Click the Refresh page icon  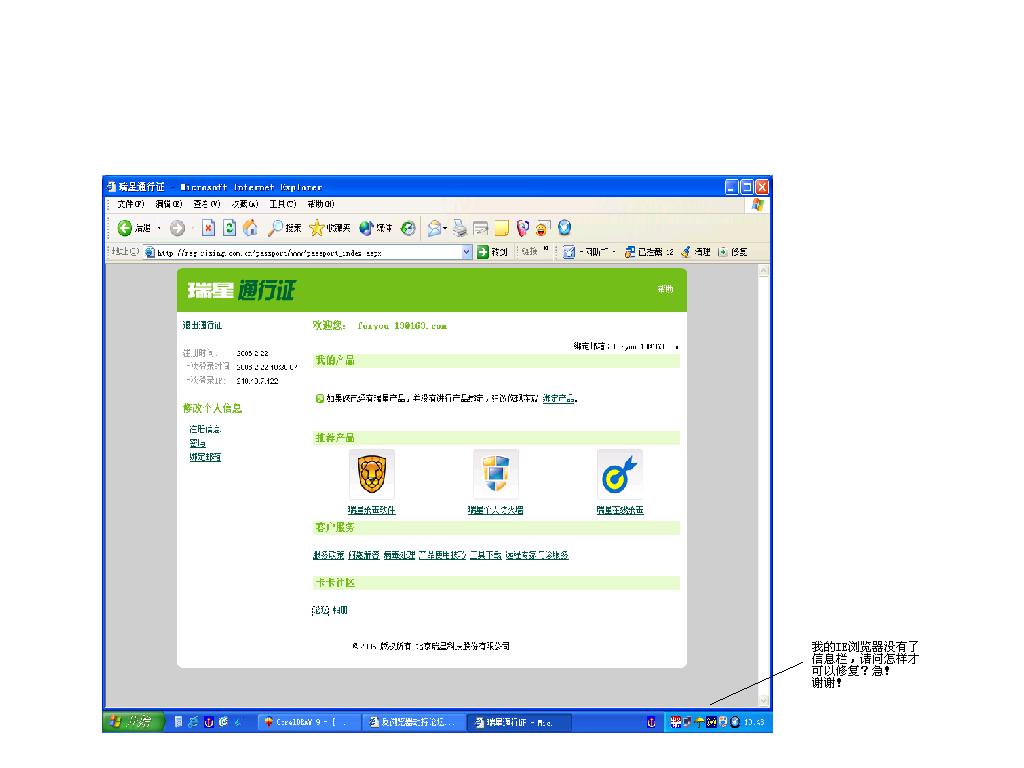[x=229, y=227]
